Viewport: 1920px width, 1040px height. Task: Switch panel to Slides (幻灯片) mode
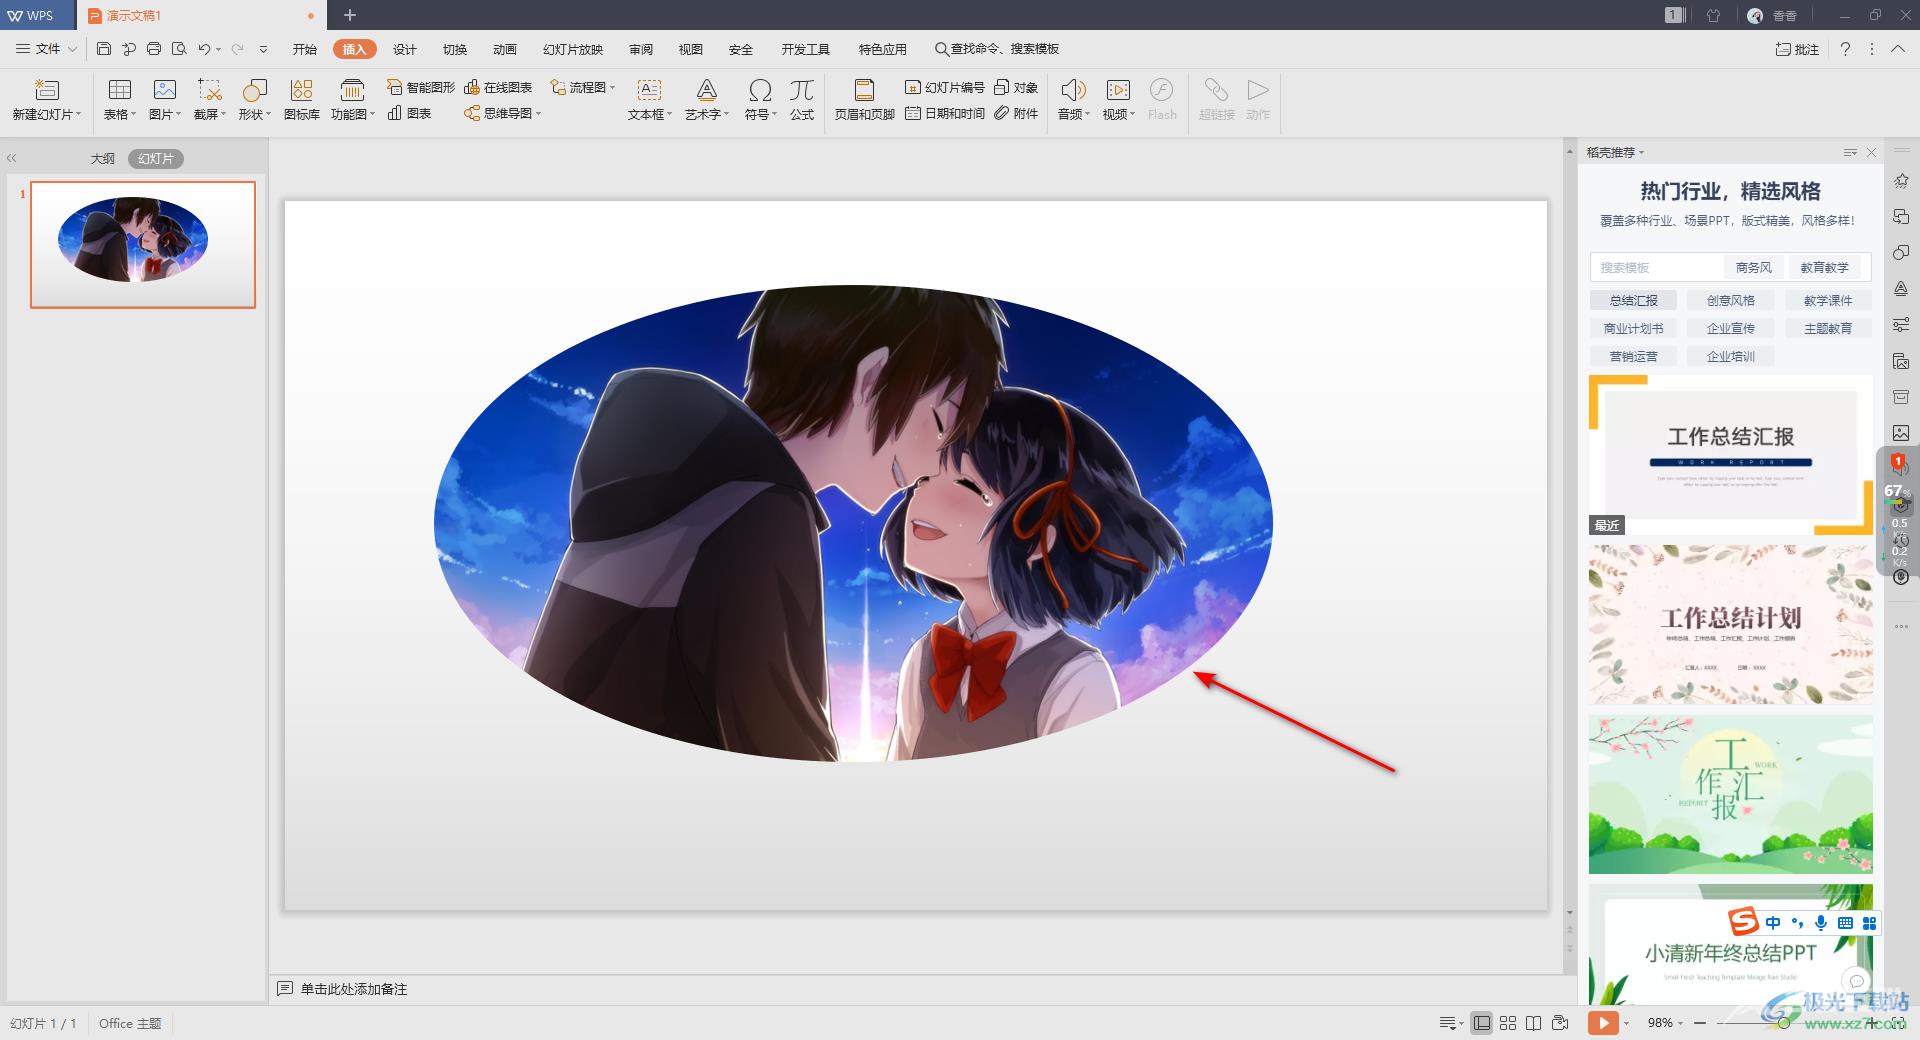click(156, 159)
